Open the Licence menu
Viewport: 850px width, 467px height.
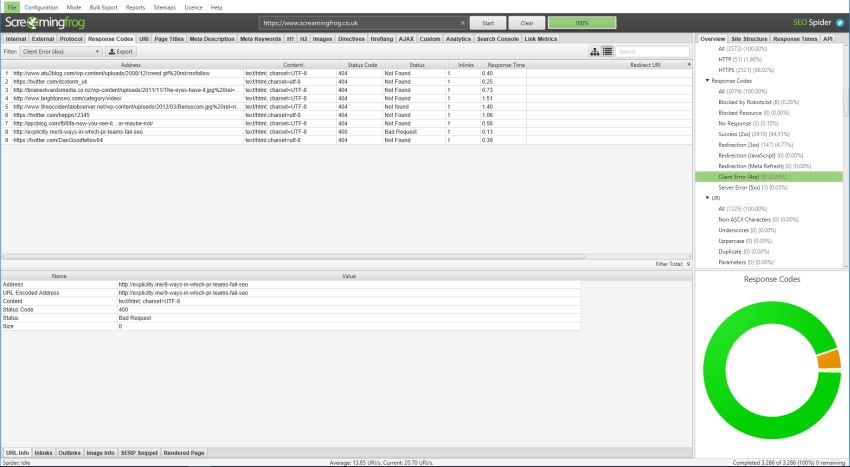[x=194, y=8]
